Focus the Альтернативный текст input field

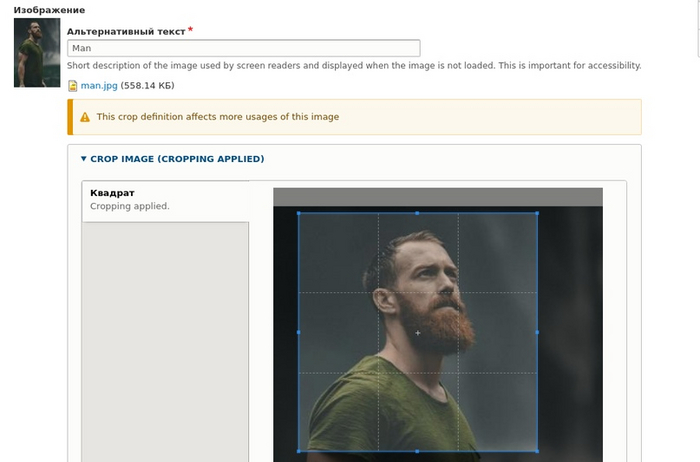243,48
